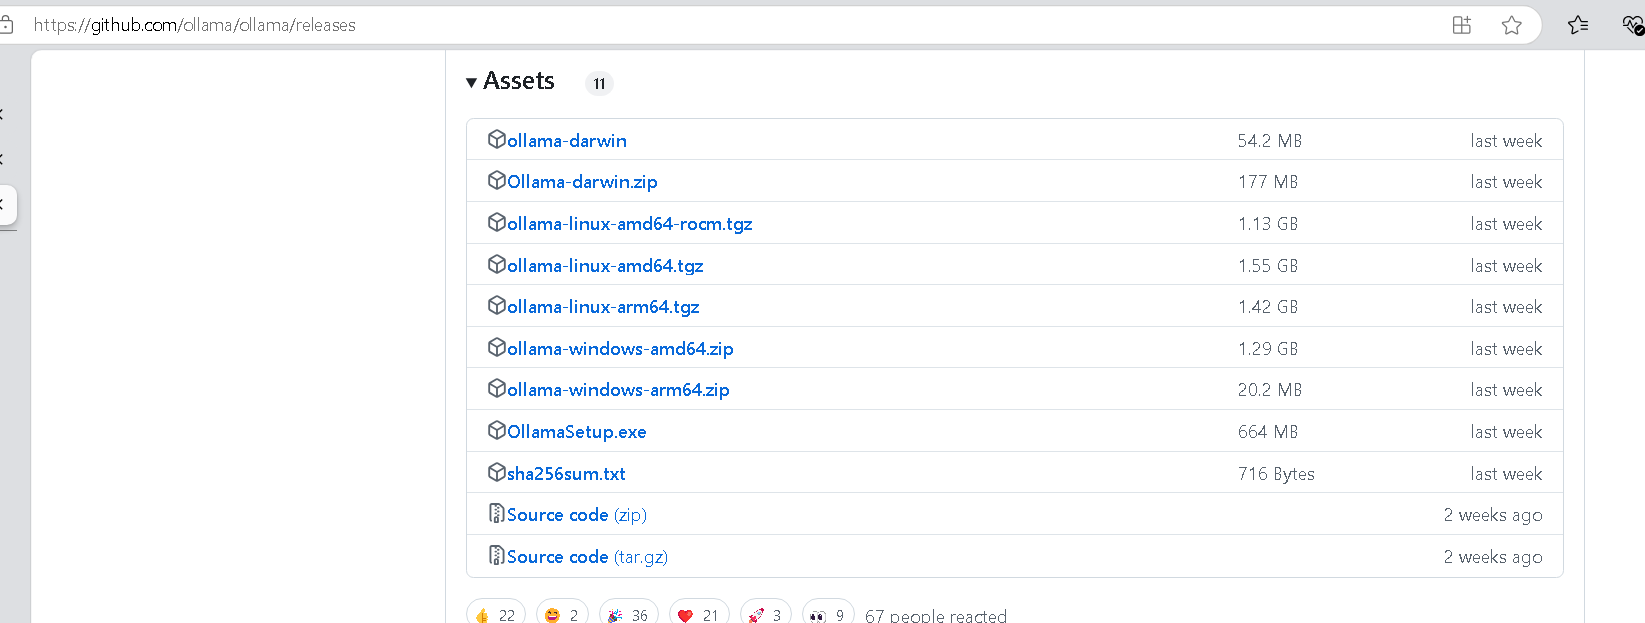This screenshot has height=623, width=1645.
Task: Click 'last week' on ollama-darwin row
Action: pos(1506,141)
